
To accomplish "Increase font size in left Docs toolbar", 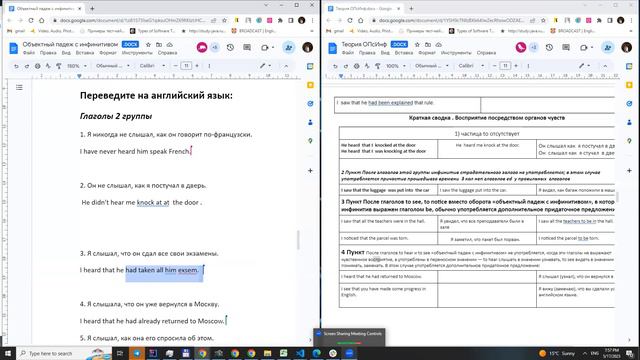I will pyautogui.click(x=197, y=66).
